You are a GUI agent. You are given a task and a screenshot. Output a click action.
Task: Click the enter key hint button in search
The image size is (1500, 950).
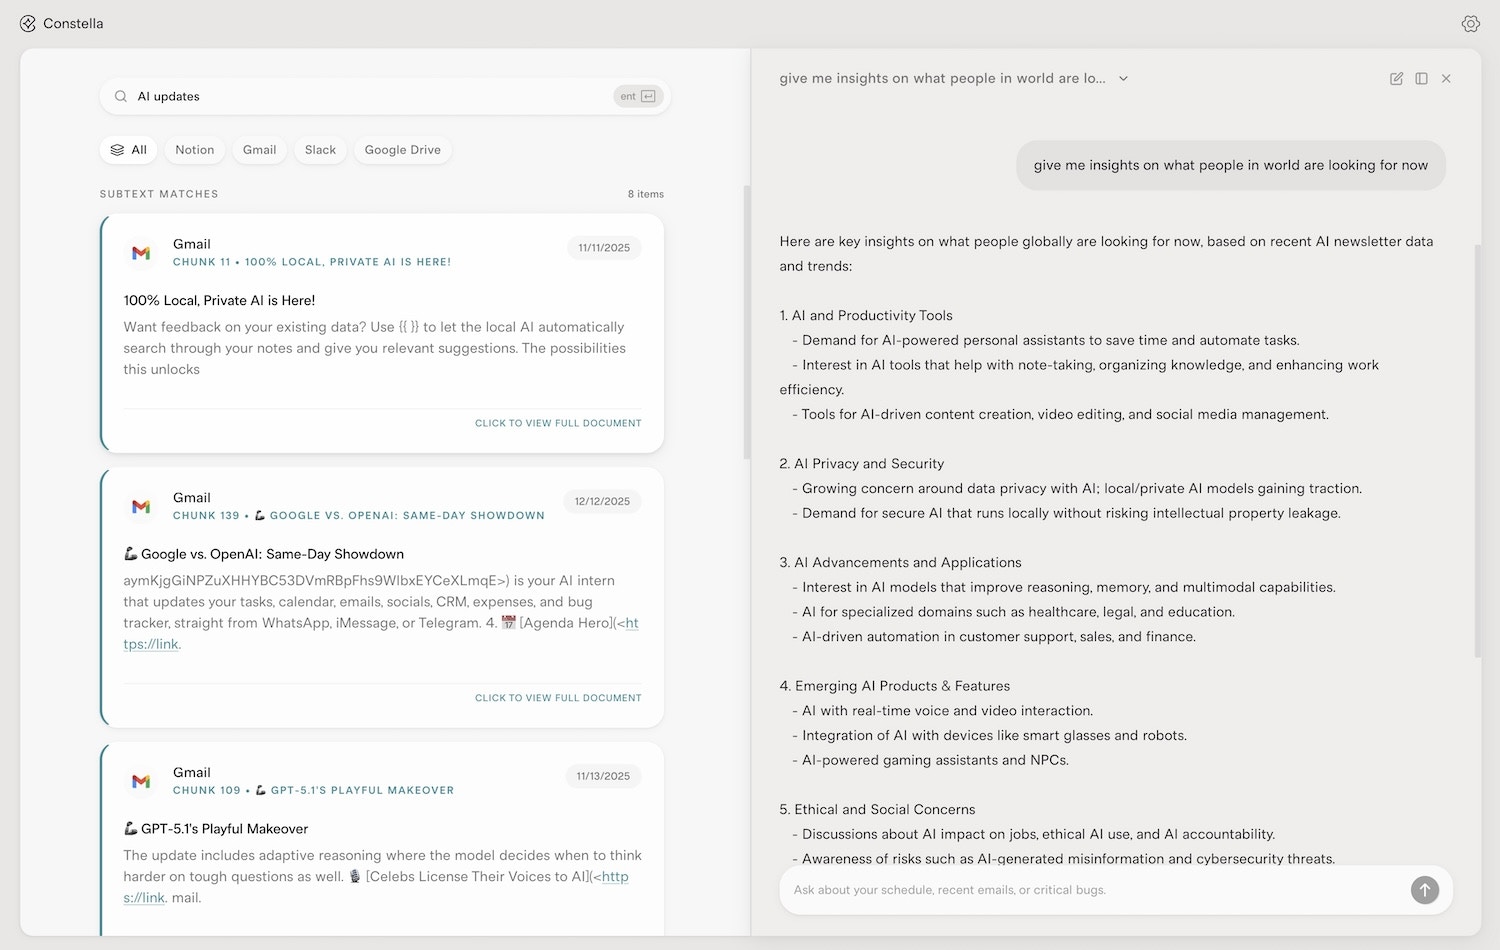click(638, 96)
